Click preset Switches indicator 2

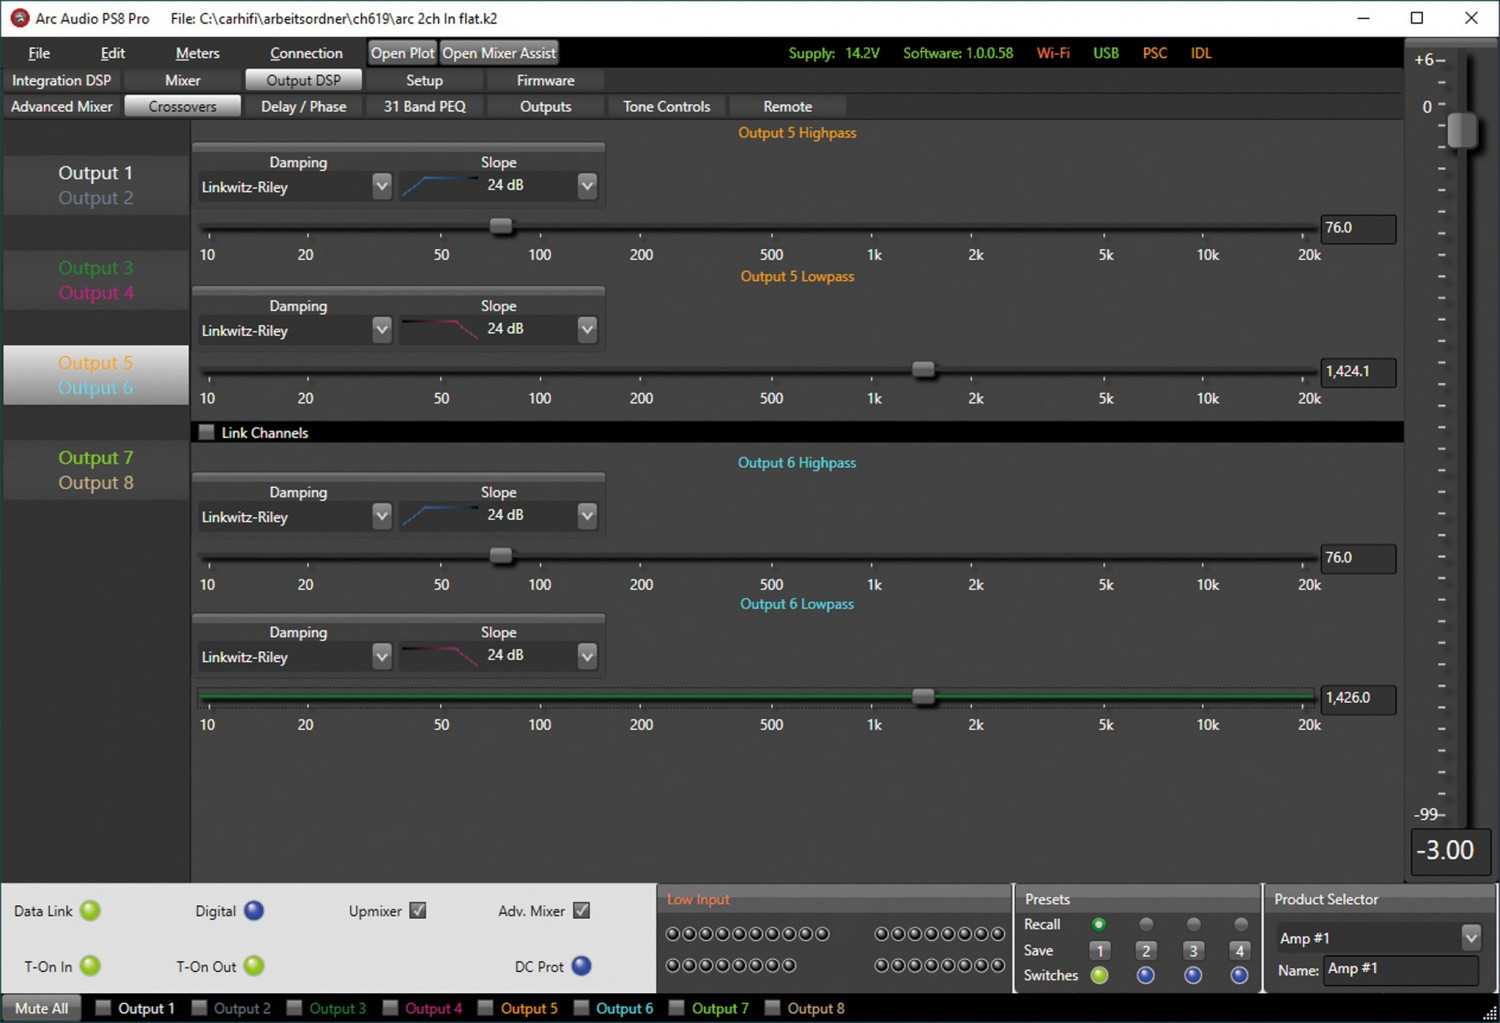1146,975
